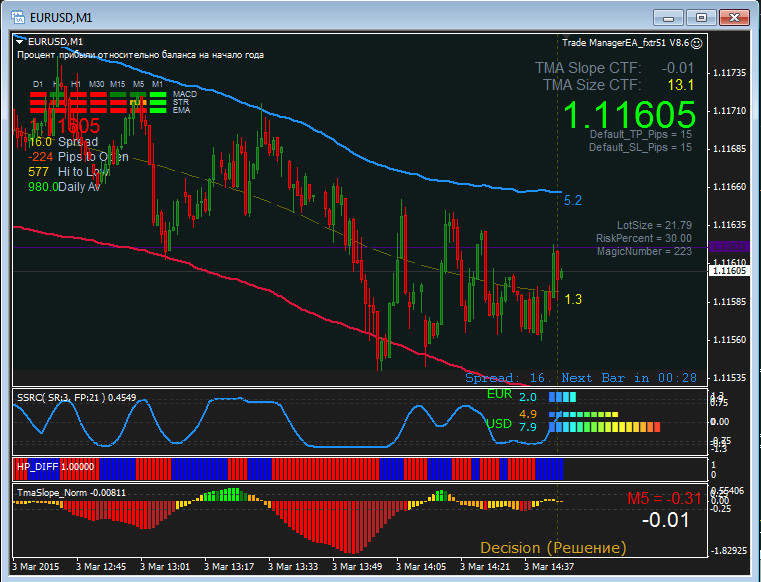Click the 16.0 Spread reading
Image resolution: width=761 pixels, height=582 pixels.
pos(63,142)
